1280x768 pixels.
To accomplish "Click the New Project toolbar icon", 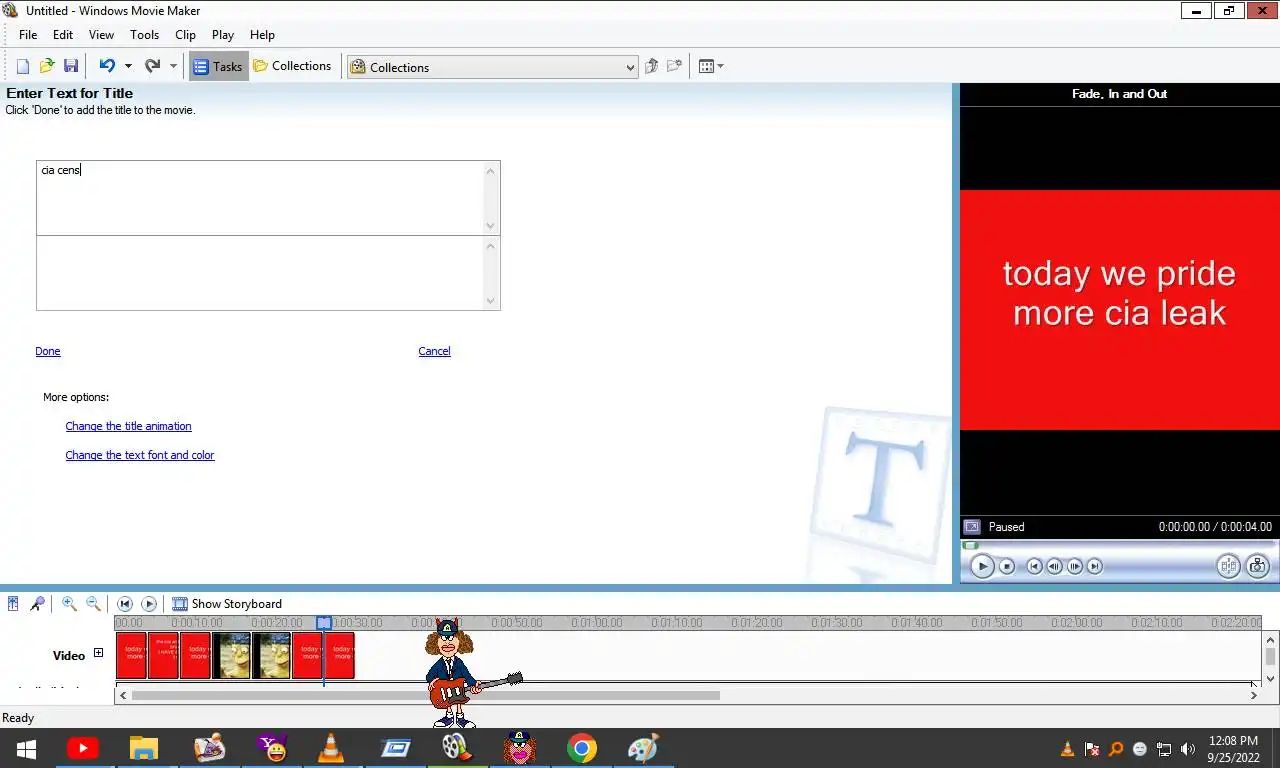I will (23, 66).
